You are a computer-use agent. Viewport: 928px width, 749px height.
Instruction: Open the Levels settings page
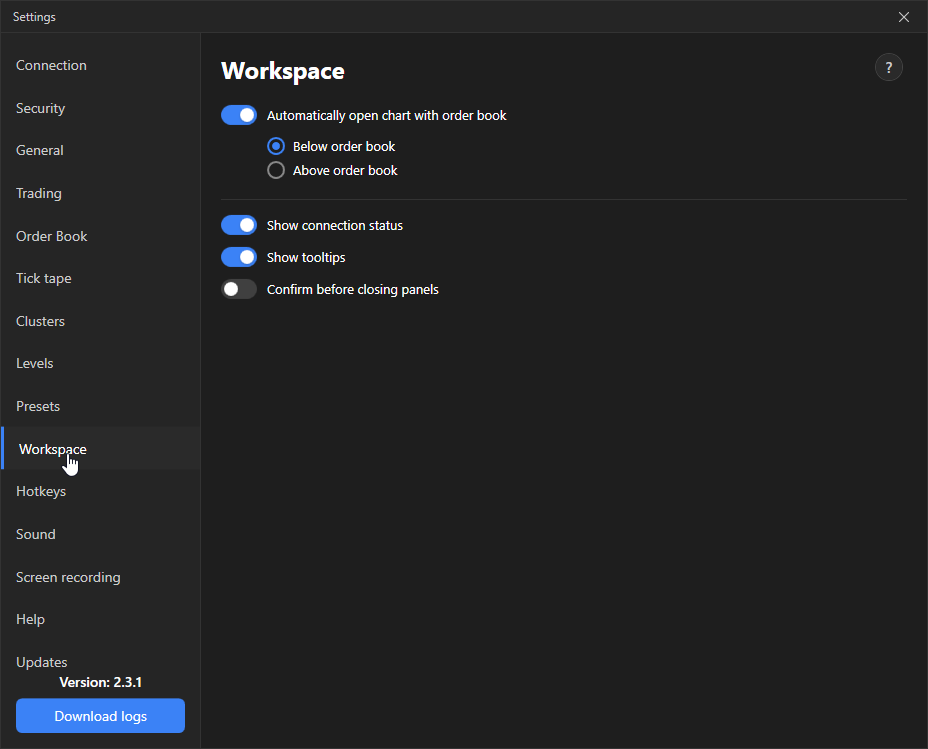point(101,363)
